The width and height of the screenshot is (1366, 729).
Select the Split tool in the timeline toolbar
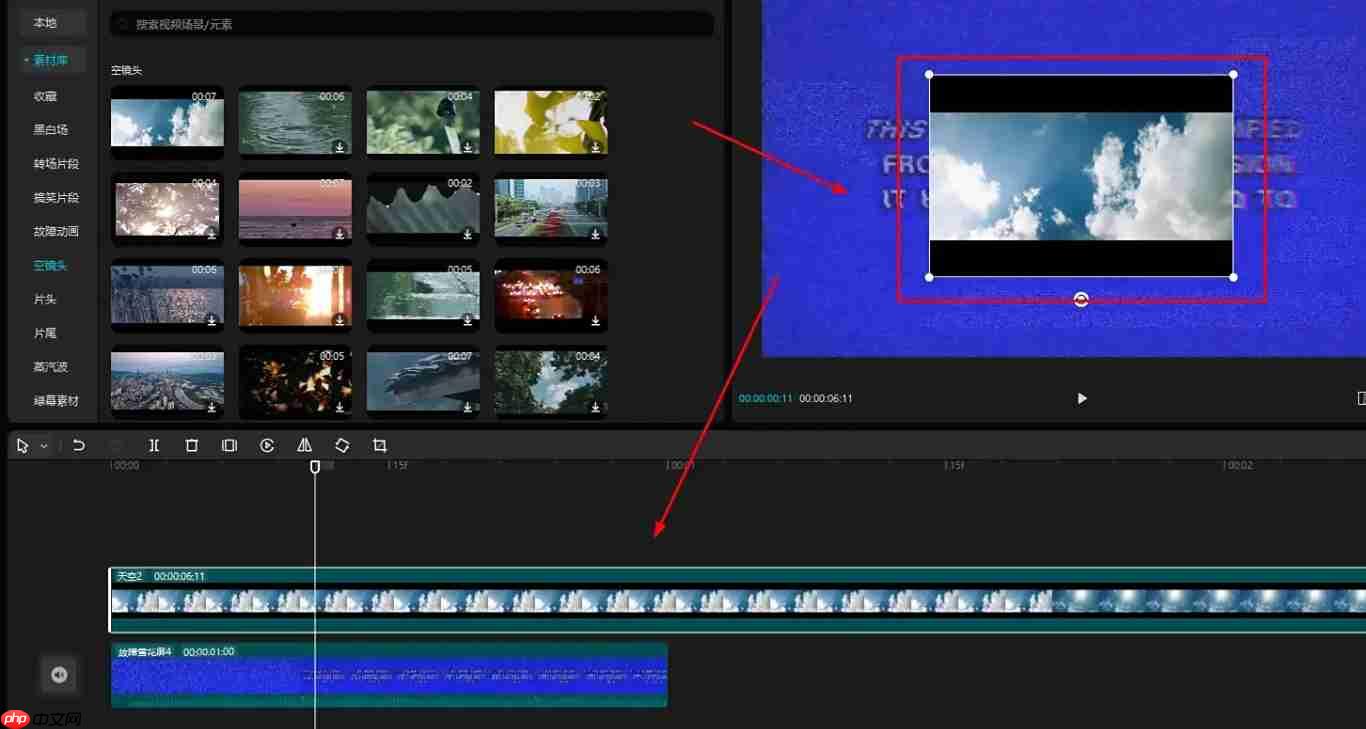(154, 445)
